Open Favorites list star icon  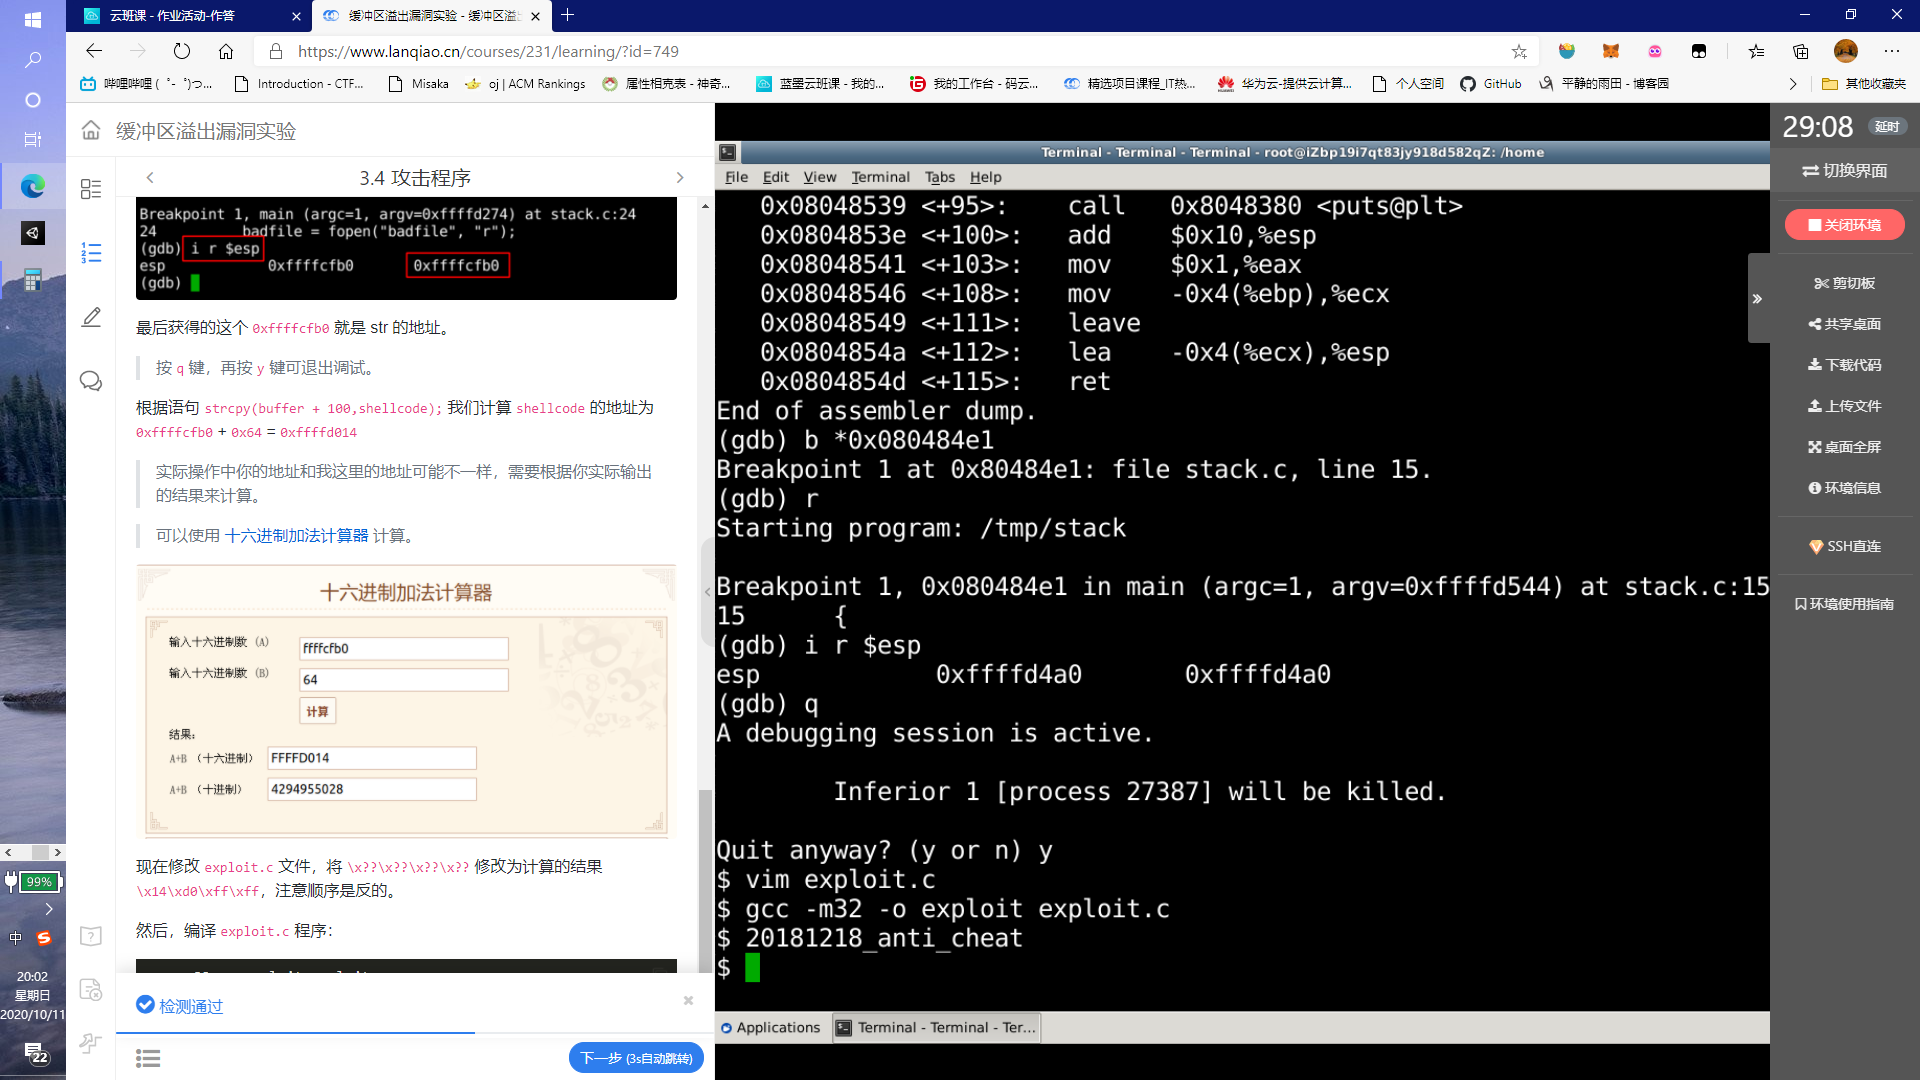(x=1756, y=51)
